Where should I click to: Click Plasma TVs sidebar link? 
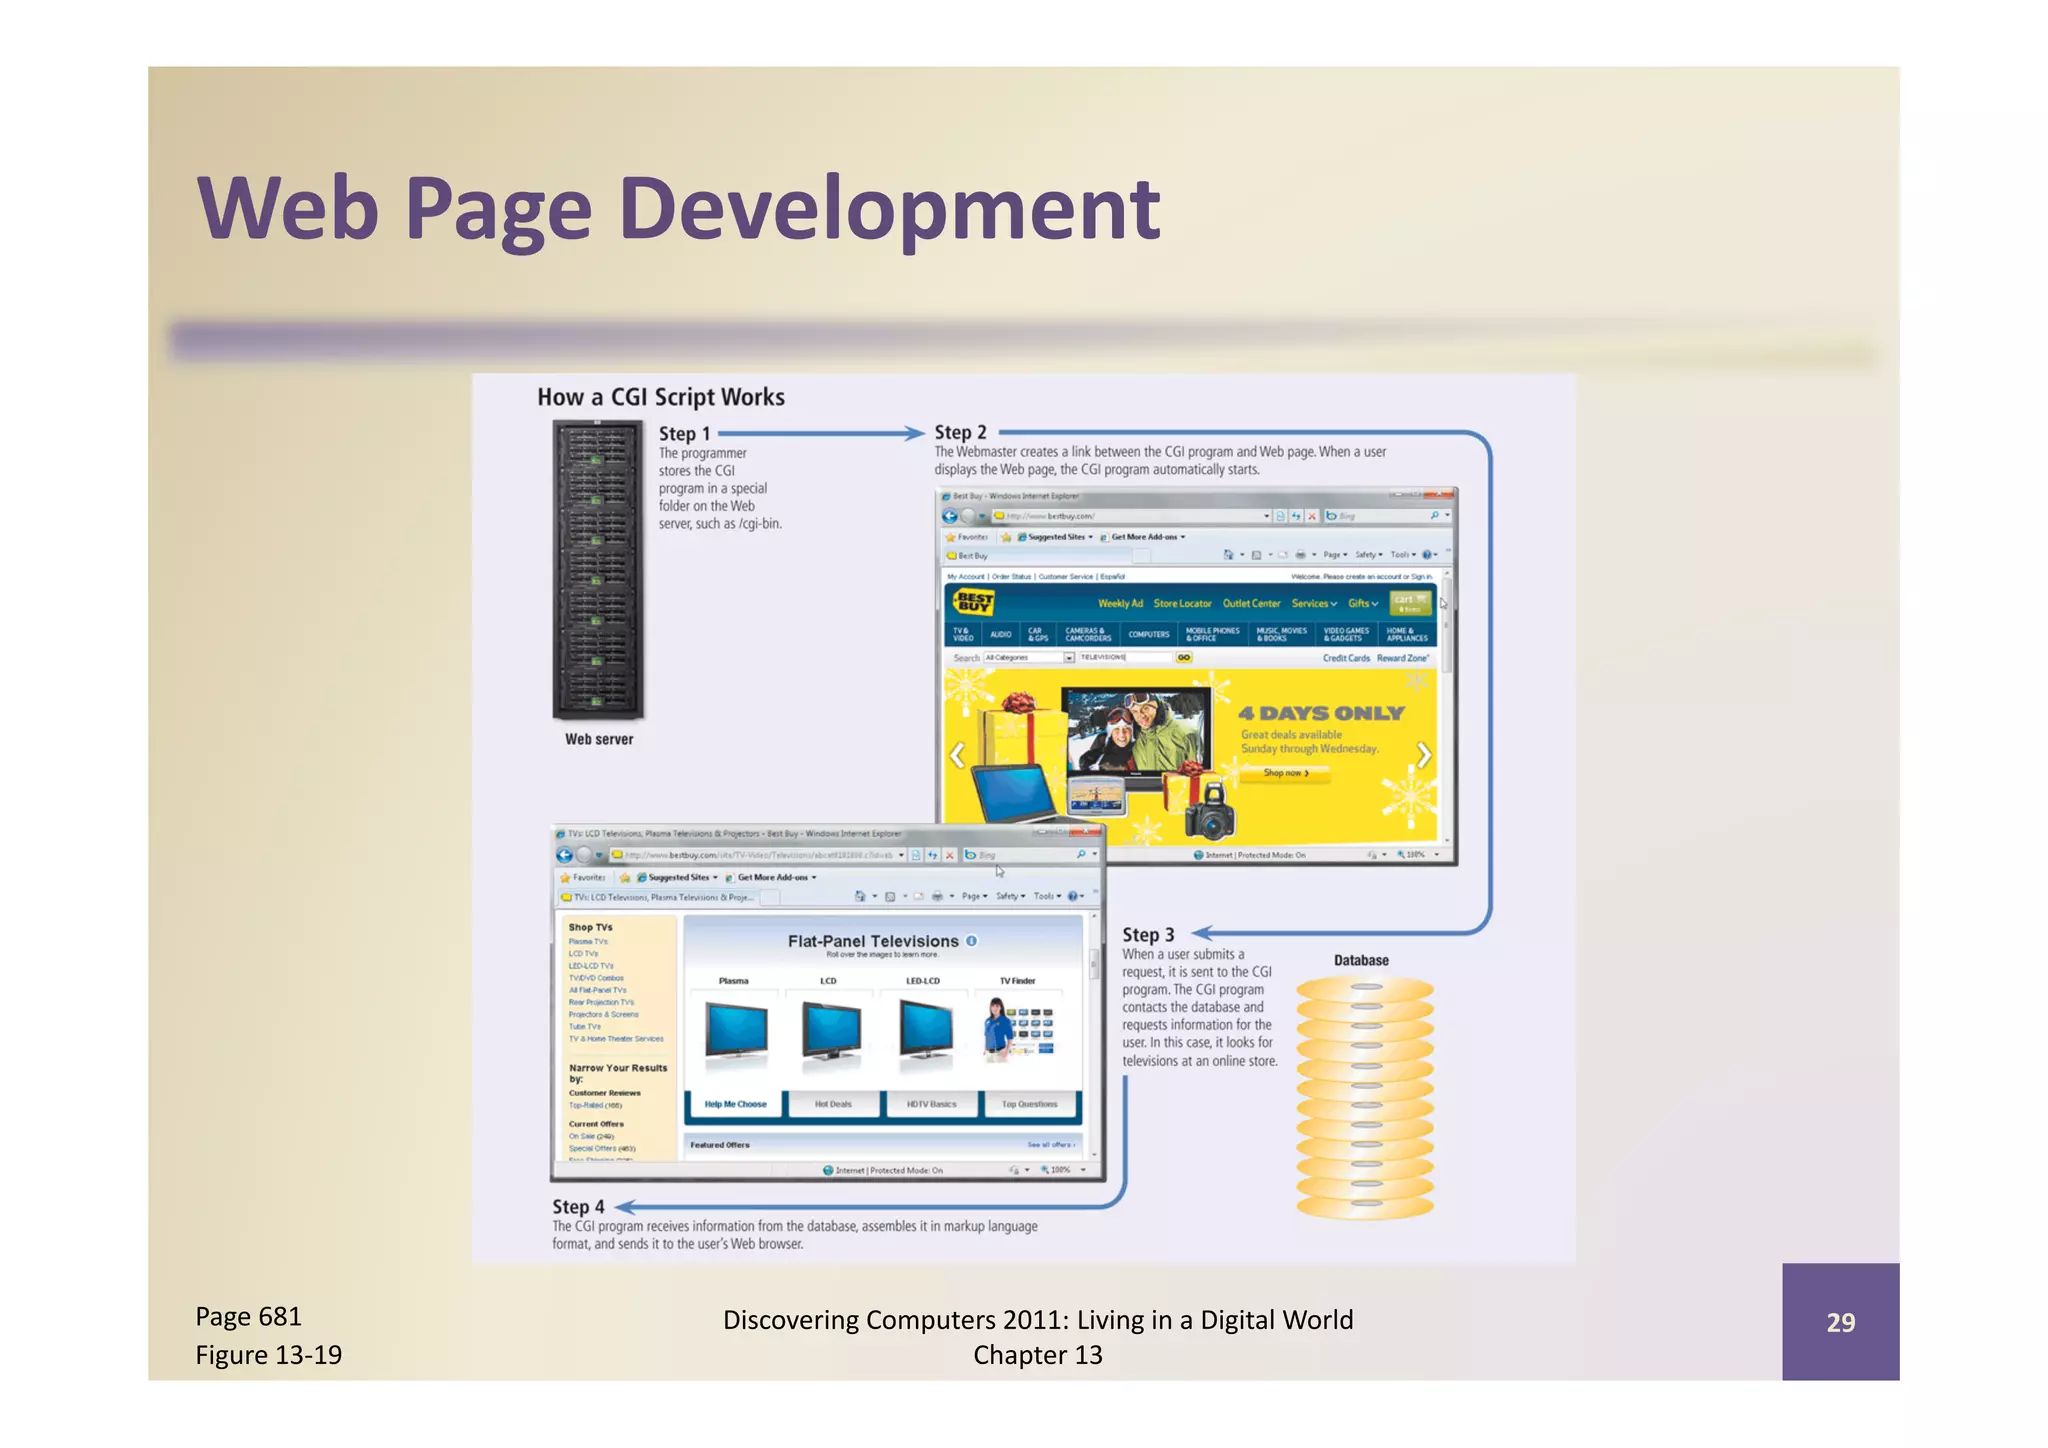click(588, 941)
